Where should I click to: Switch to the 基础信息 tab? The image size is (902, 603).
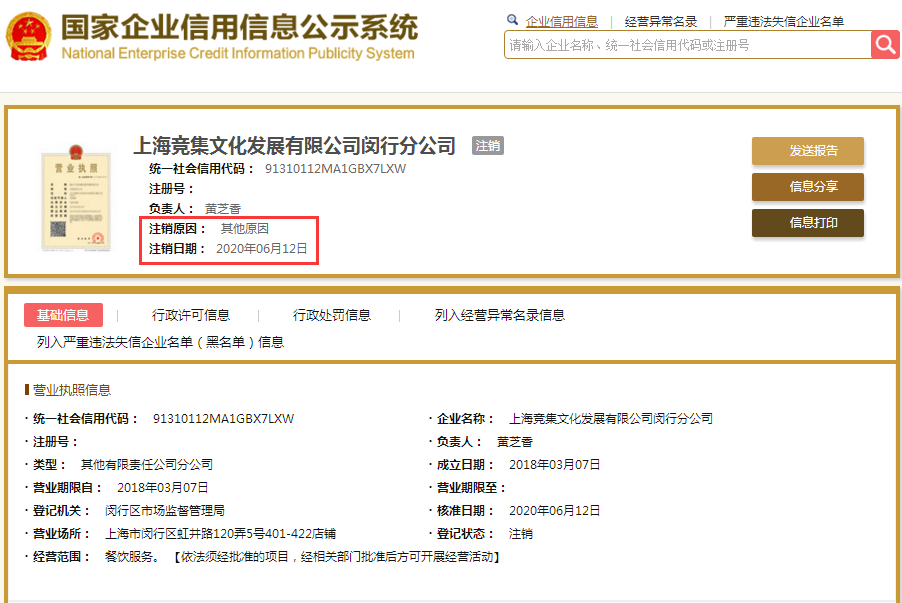point(63,315)
